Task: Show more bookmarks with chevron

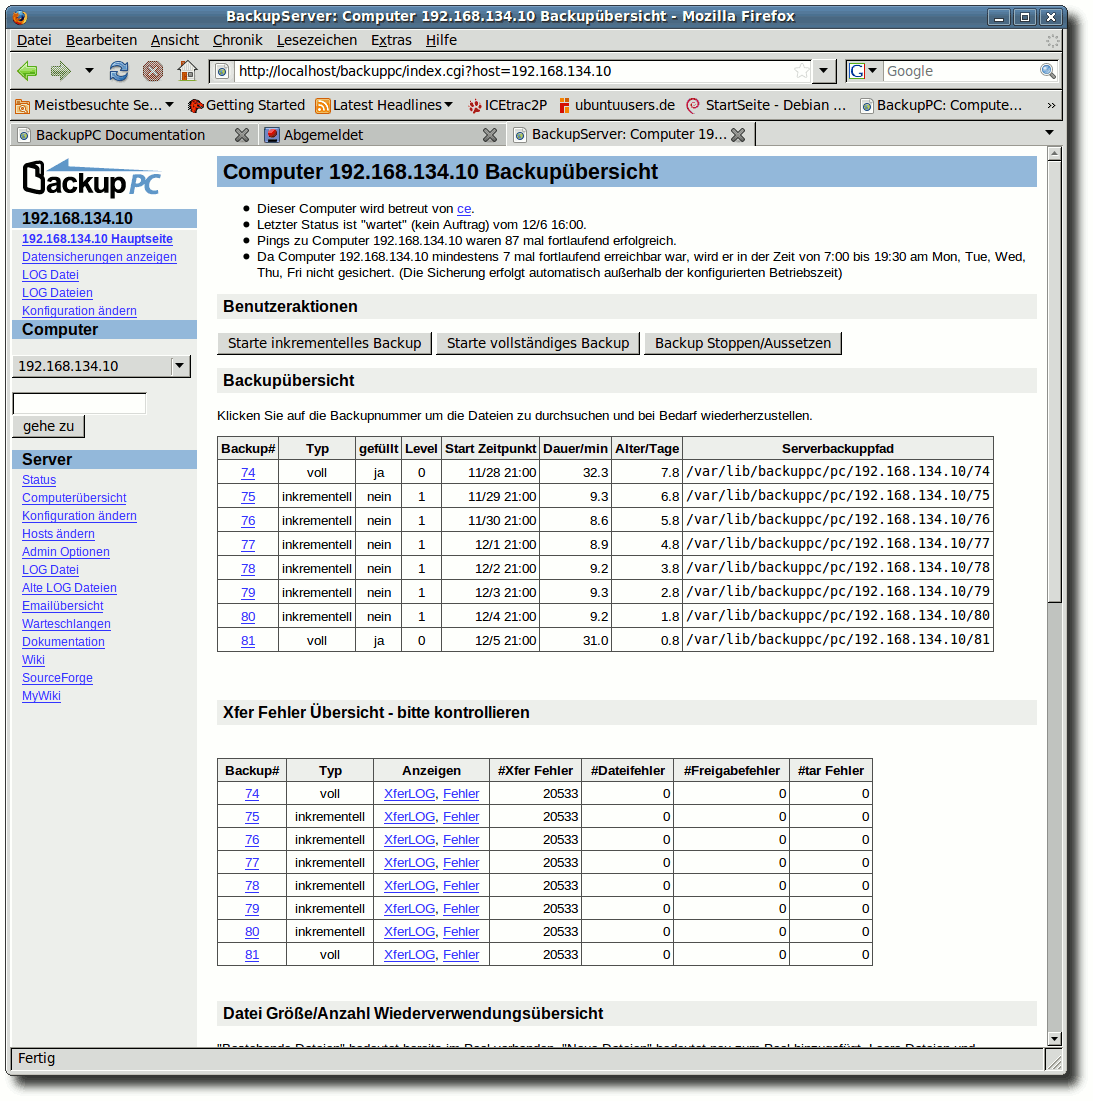Action: [1051, 105]
